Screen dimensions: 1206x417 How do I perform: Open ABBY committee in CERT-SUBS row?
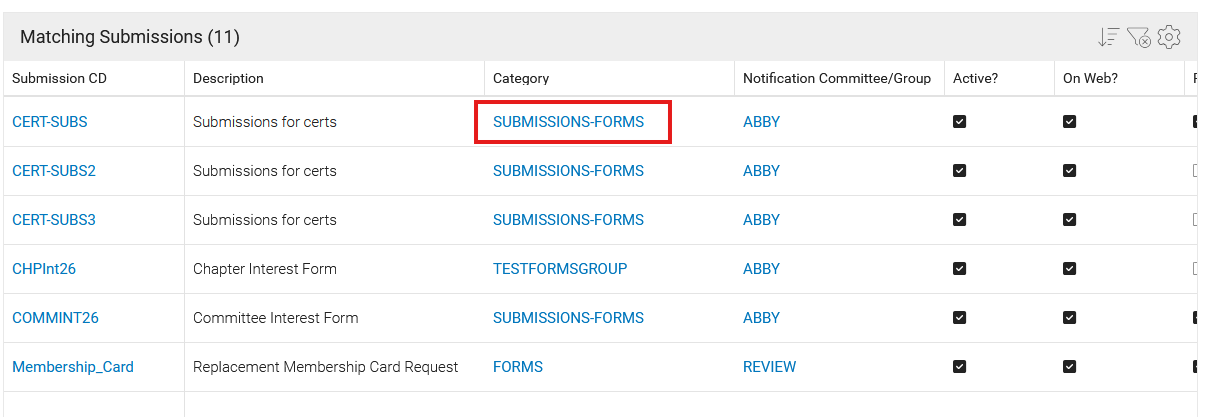tap(761, 122)
